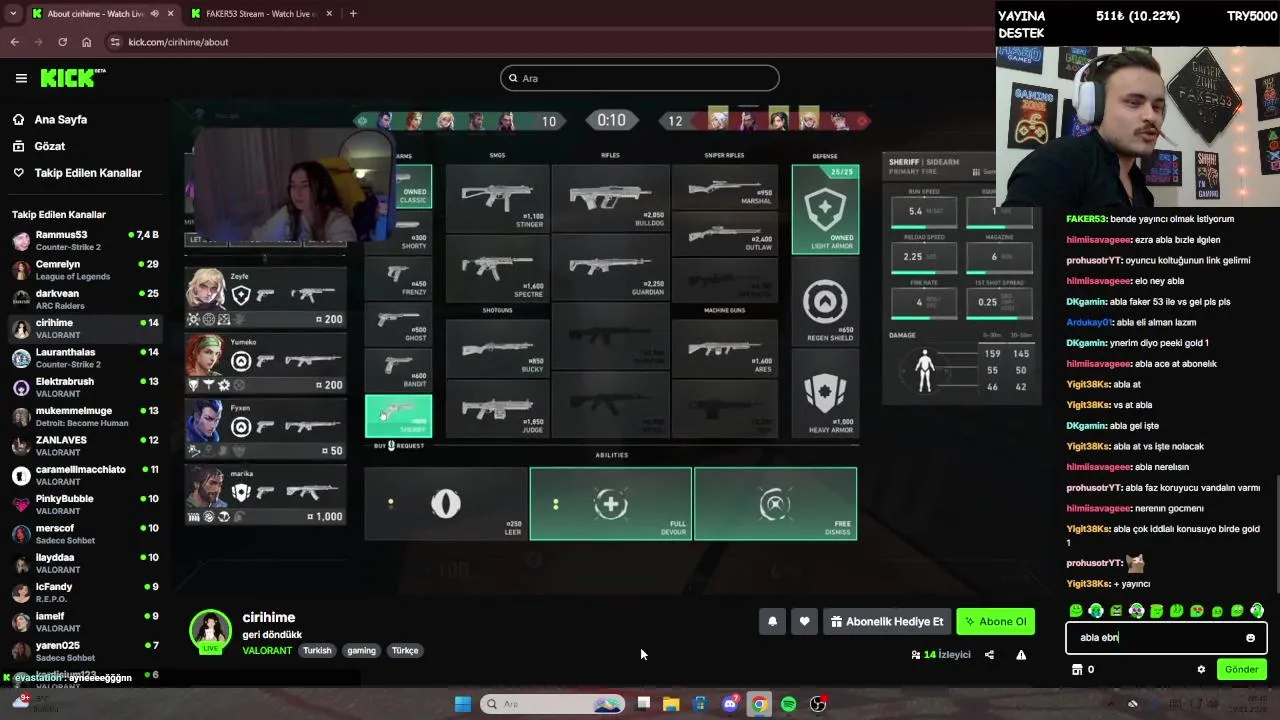The image size is (1280, 720).
Task: Open IcFandy channel in sidebar
Action: coord(85,593)
